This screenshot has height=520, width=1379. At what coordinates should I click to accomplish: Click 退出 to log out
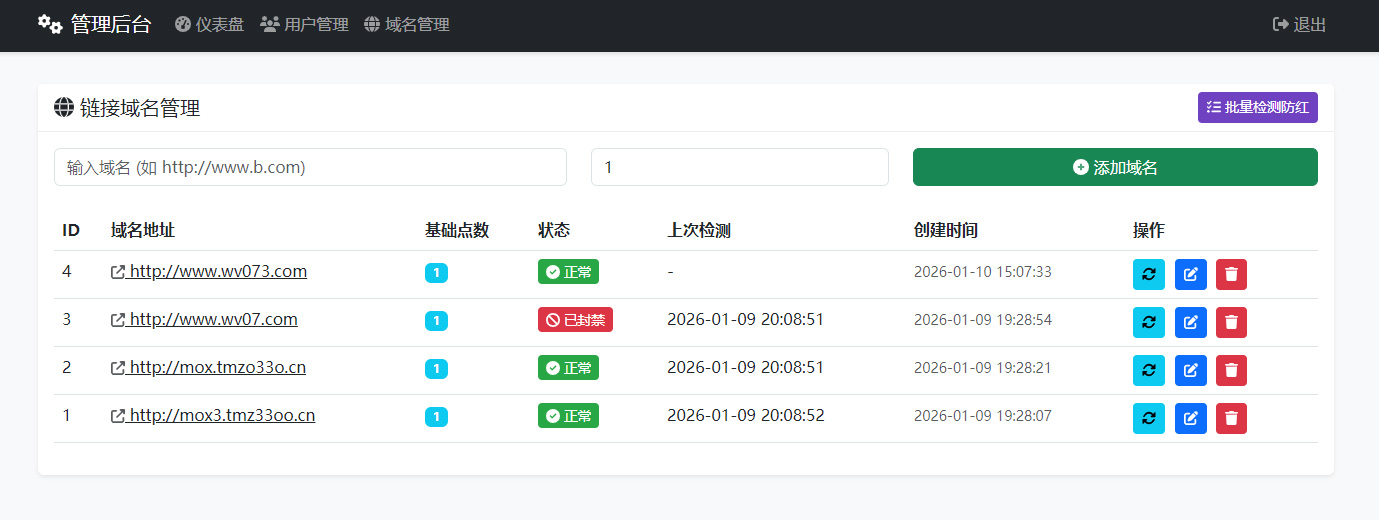(1299, 25)
